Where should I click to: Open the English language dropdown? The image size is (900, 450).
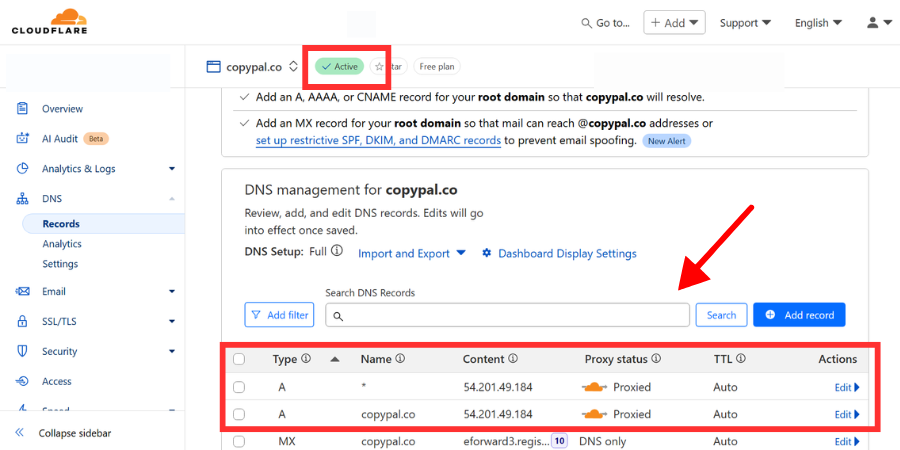[818, 23]
